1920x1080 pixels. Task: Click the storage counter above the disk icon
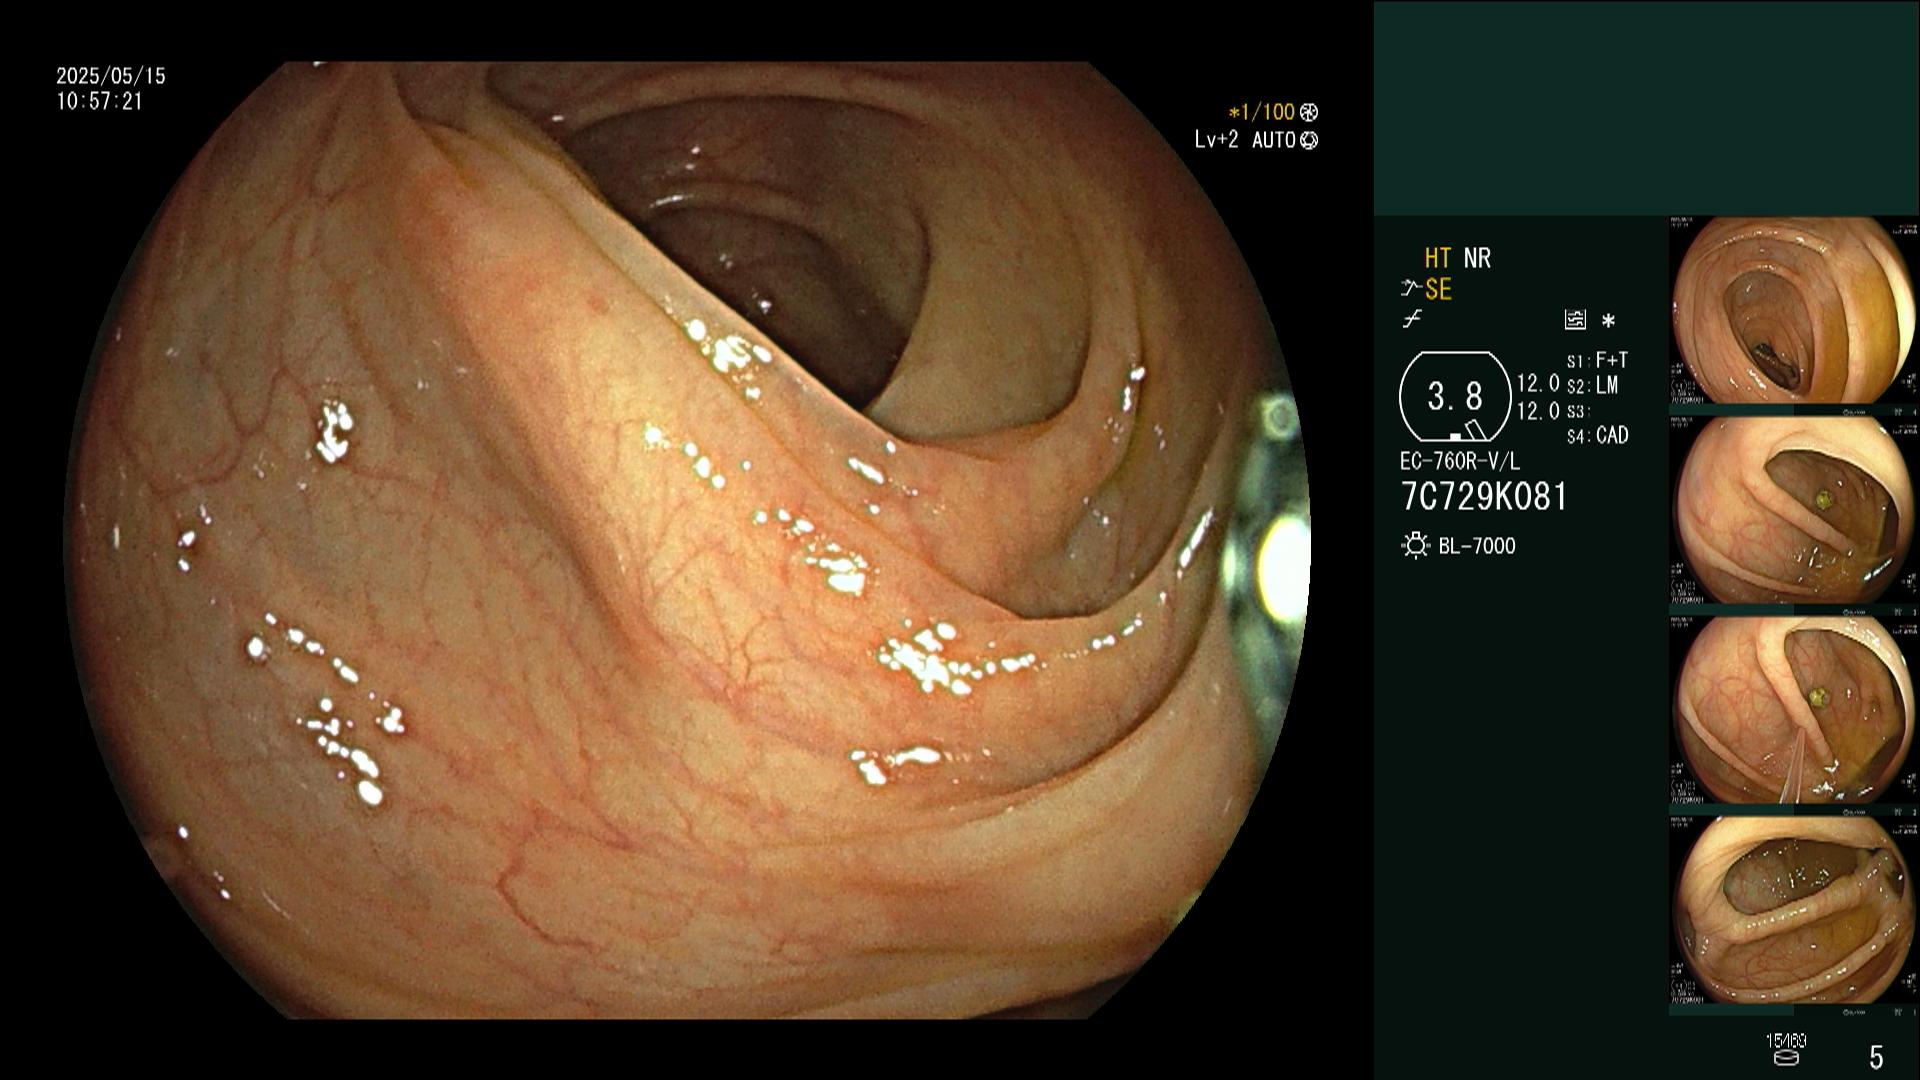1786,1041
